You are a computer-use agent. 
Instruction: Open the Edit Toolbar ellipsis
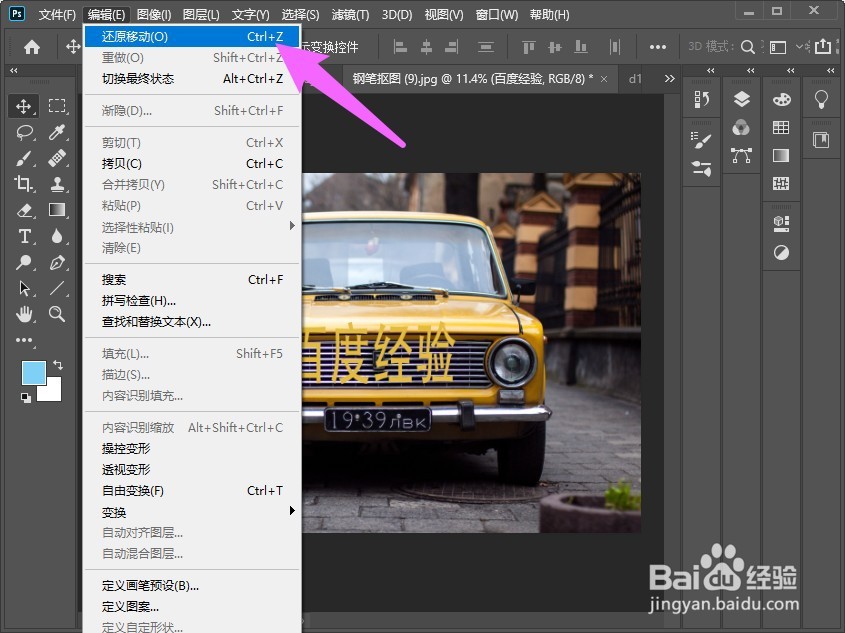(x=24, y=340)
